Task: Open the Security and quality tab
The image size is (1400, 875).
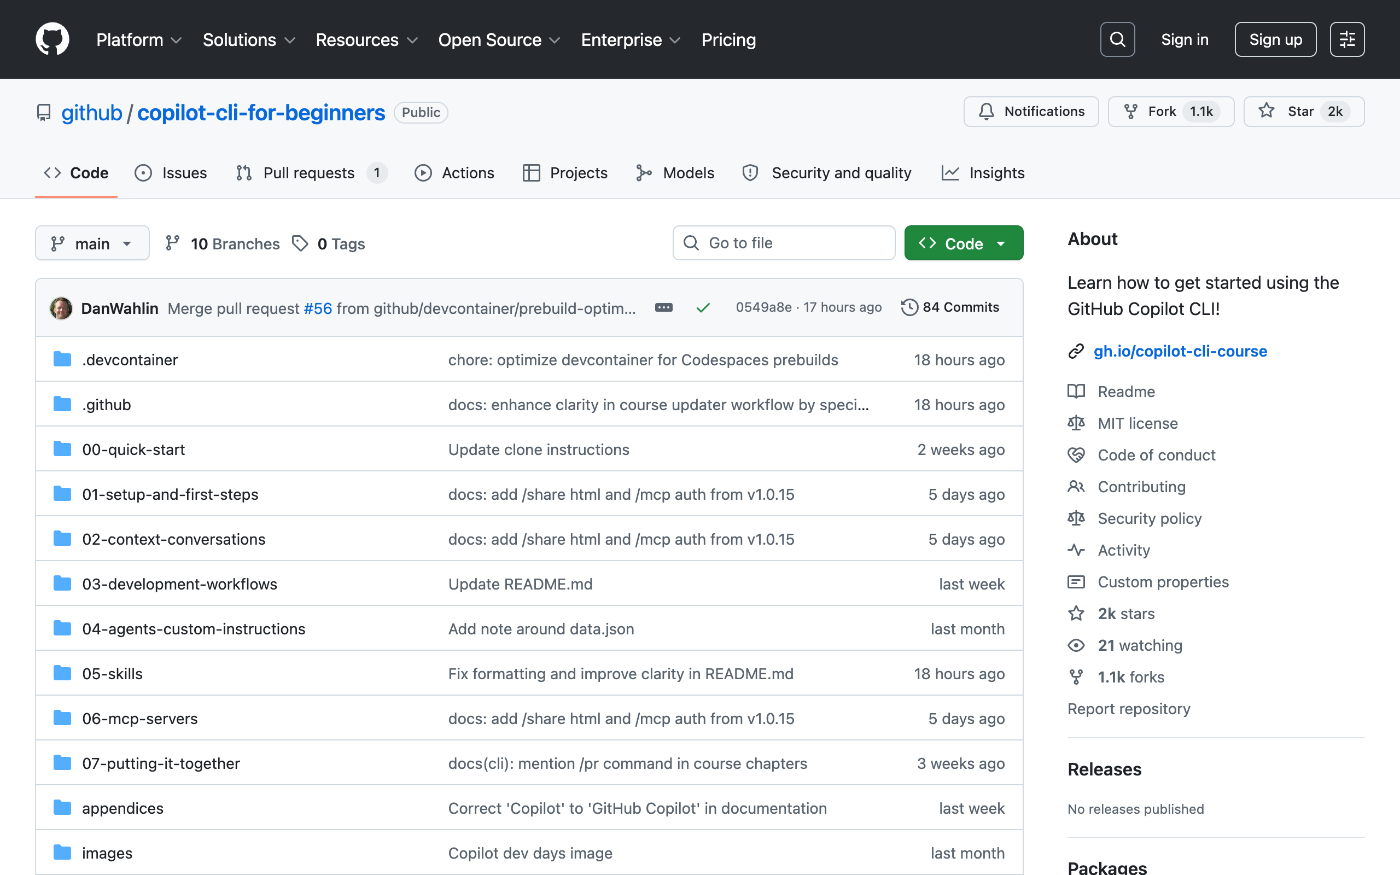Action: click(827, 173)
